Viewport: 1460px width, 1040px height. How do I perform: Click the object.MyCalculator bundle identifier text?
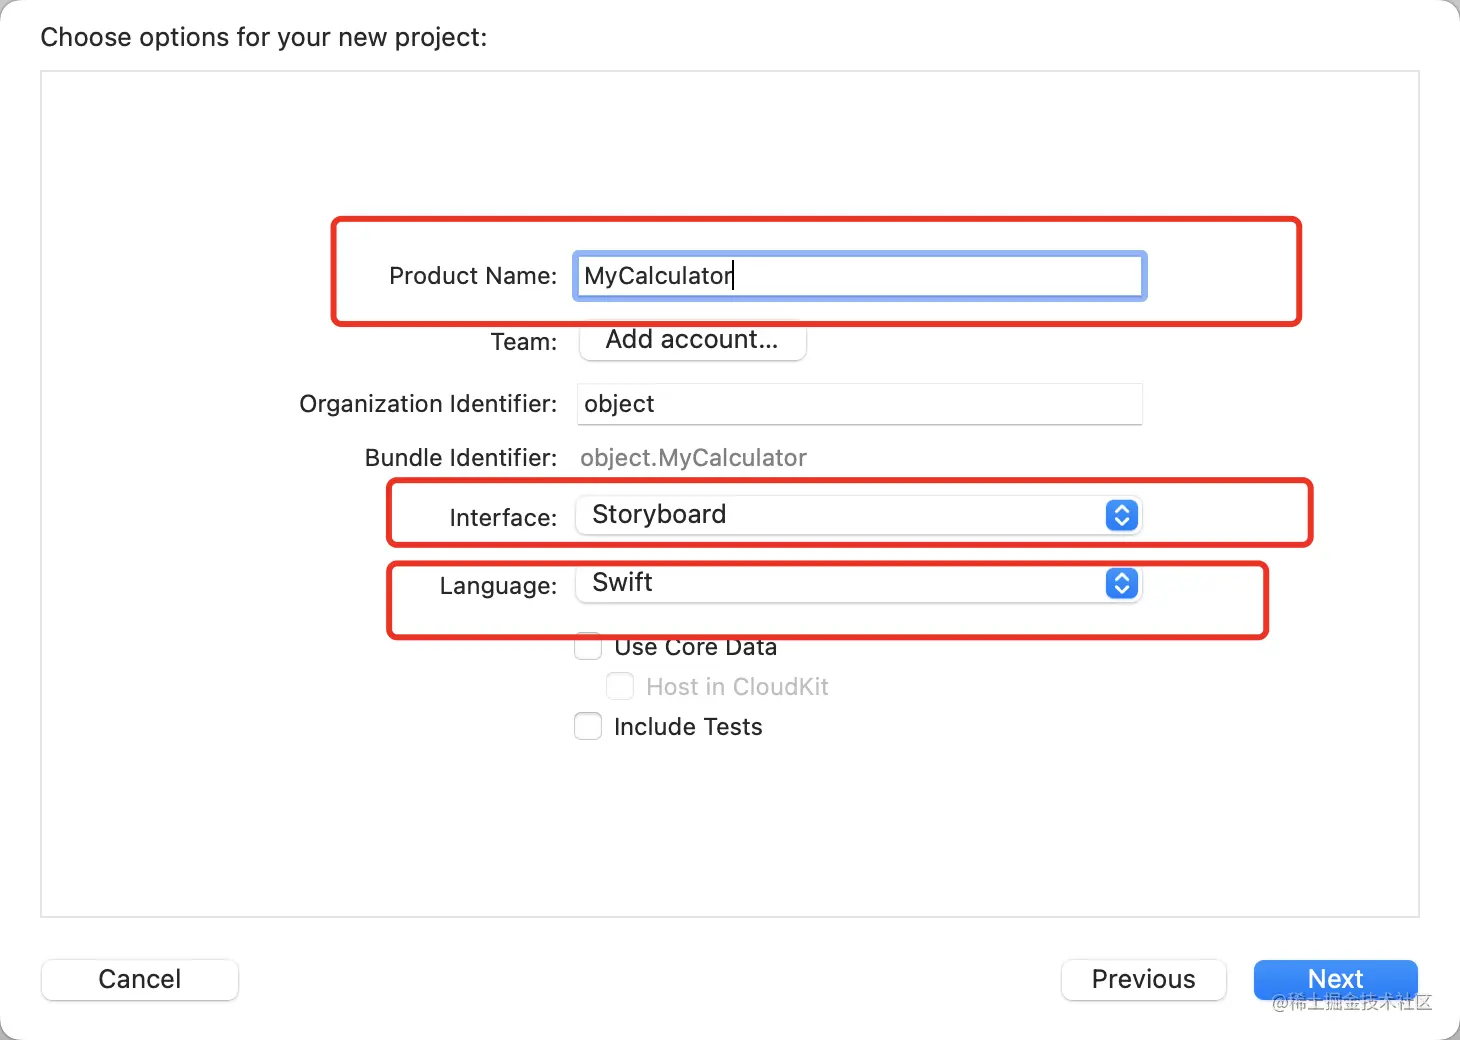(x=693, y=458)
